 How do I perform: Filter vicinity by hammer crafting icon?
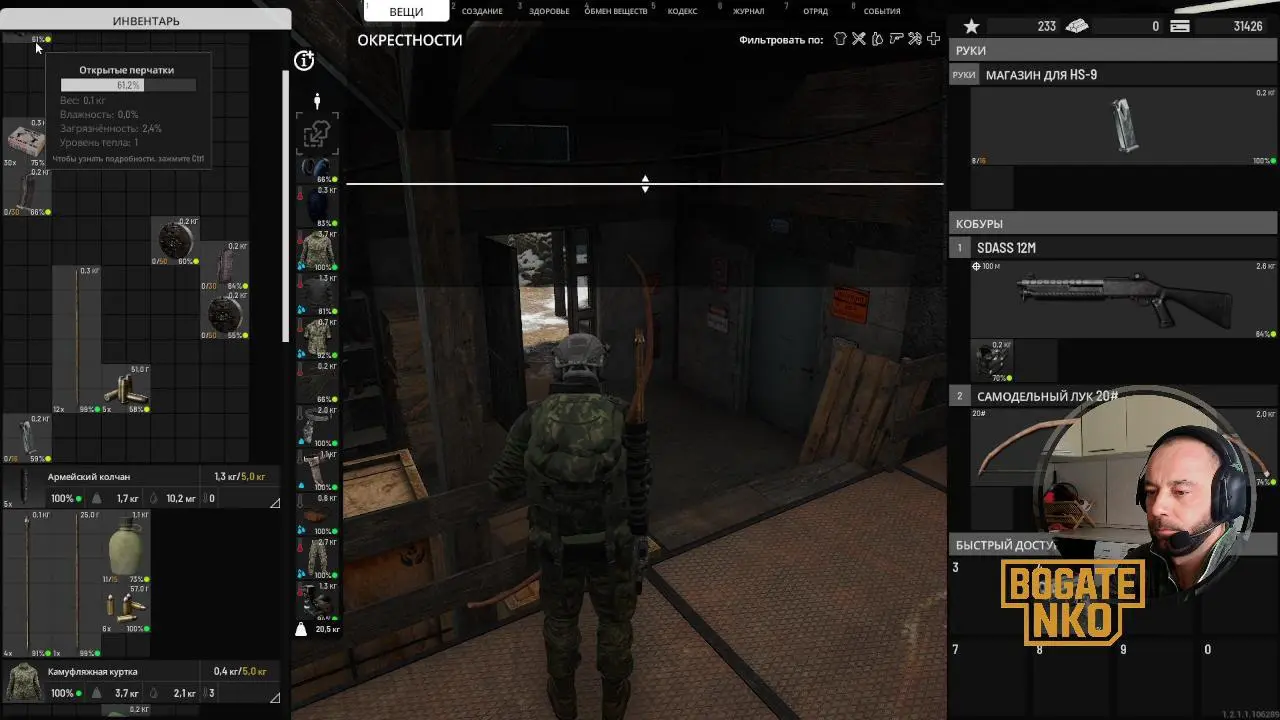coord(914,40)
